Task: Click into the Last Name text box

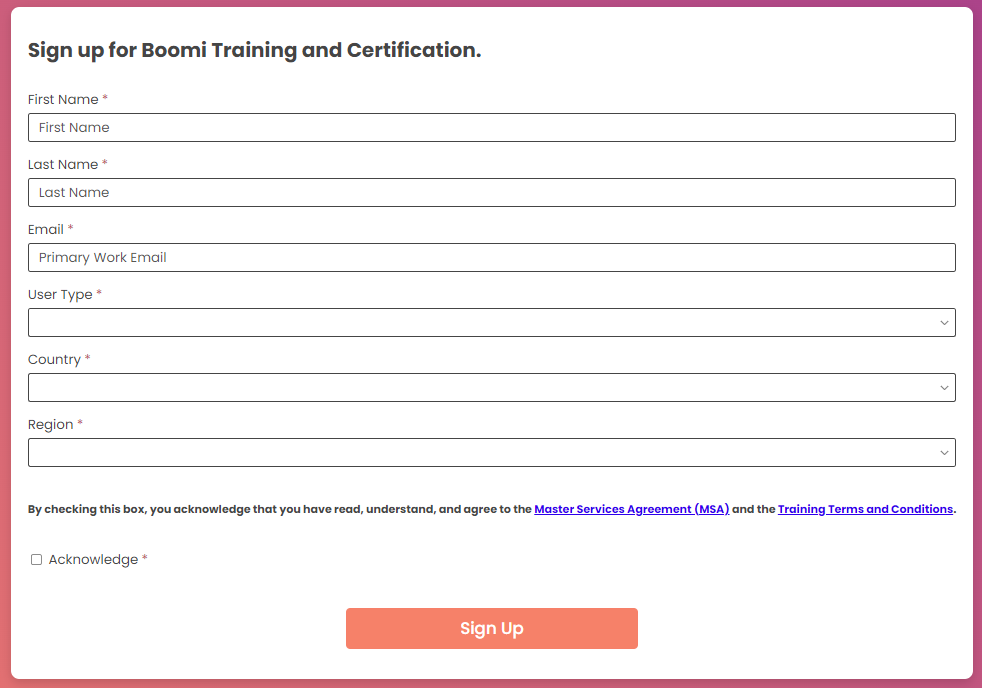Action: (492, 193)
